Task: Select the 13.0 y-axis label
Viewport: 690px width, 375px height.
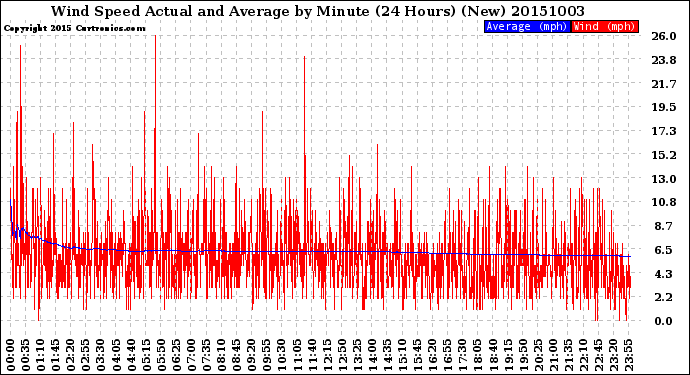Action: point(664,179)
